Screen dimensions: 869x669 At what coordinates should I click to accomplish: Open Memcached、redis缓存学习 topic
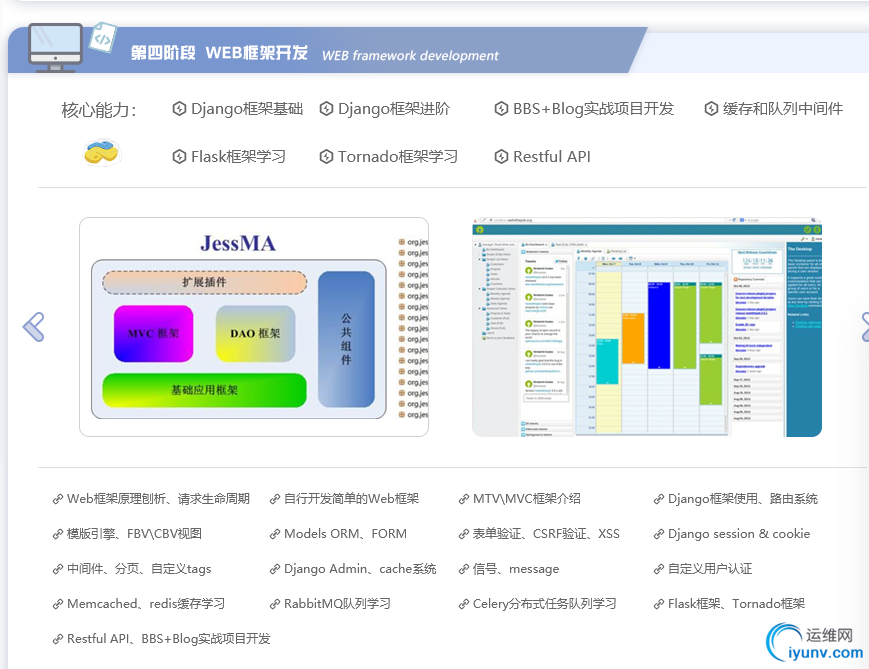(146, 604)
